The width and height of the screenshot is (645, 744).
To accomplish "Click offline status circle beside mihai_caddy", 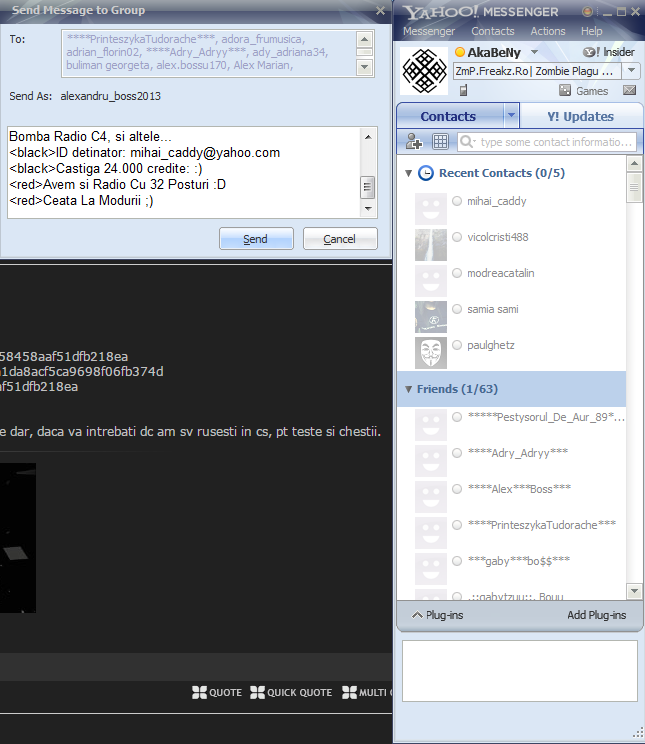I will point(457,201).
